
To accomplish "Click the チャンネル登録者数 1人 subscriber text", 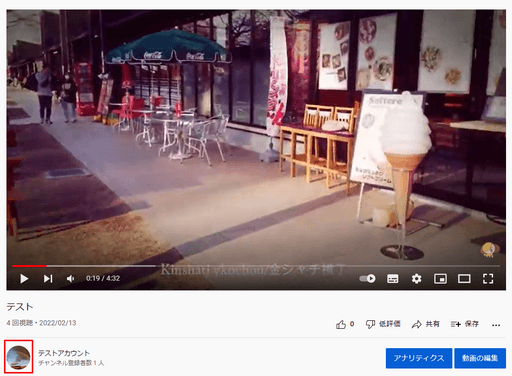I will point(71,363).
